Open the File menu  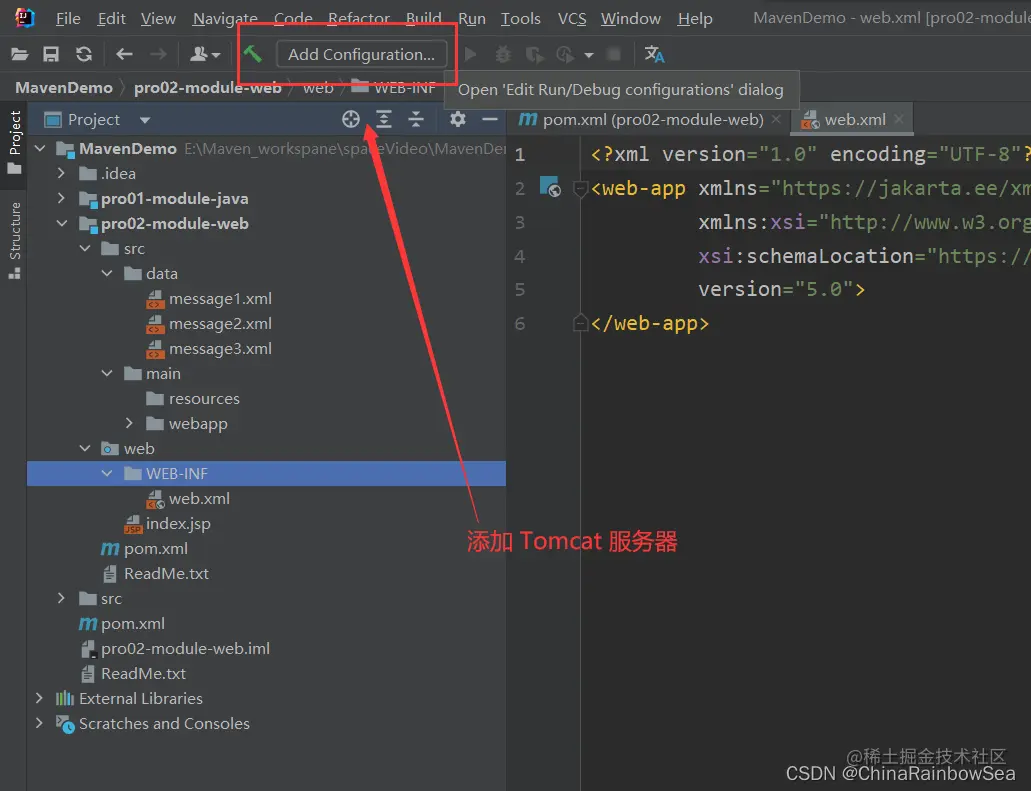68,19
